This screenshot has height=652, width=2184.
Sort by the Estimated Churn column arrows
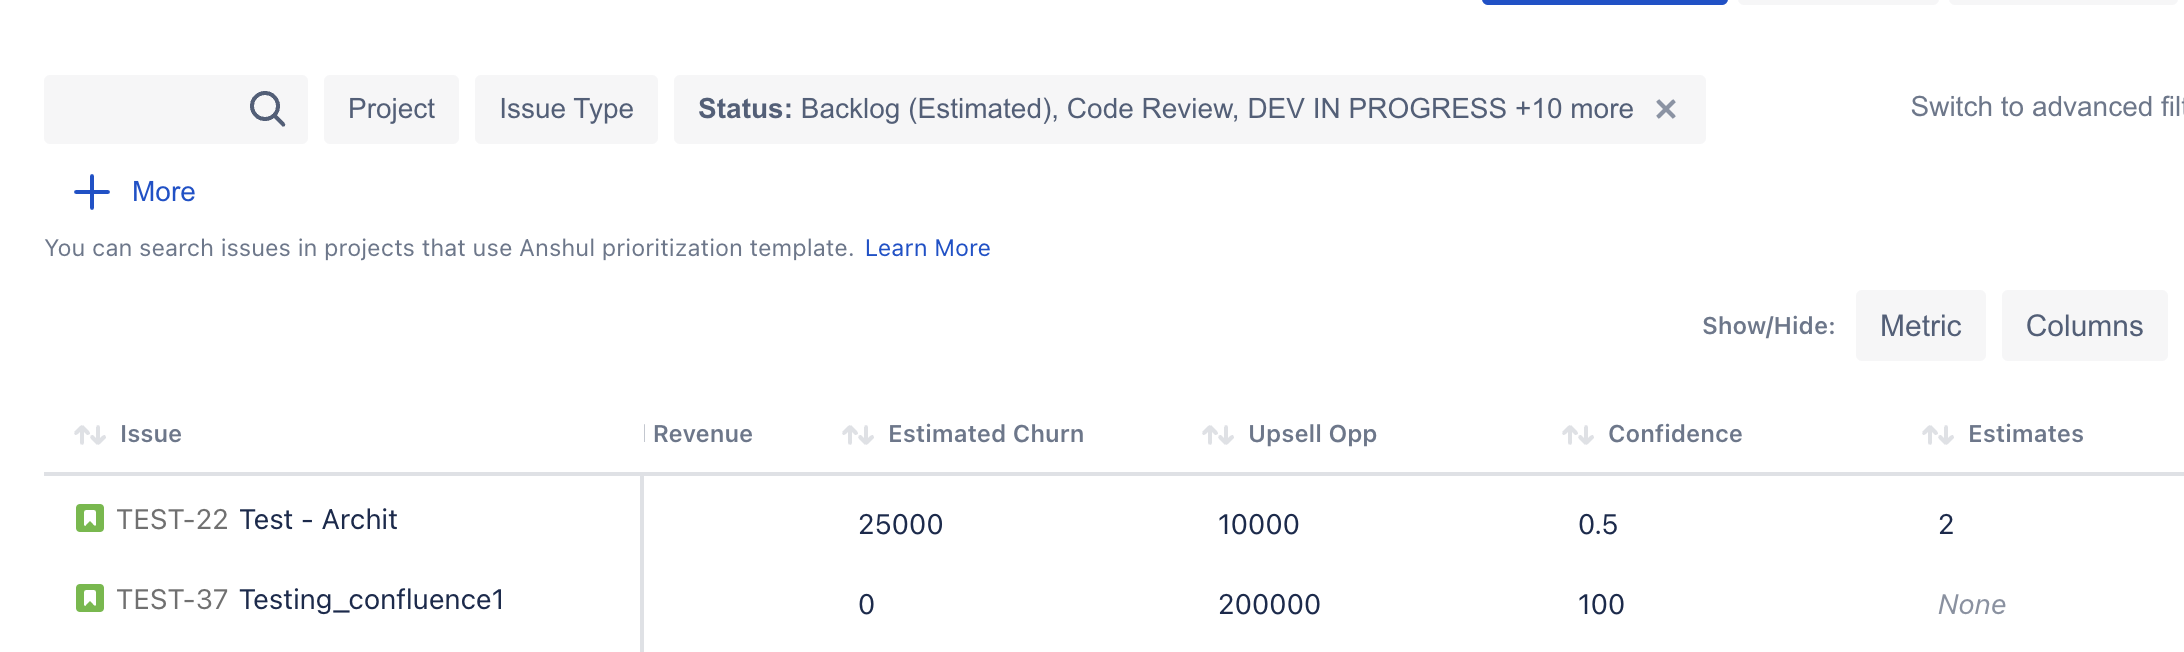click(858, 434)
